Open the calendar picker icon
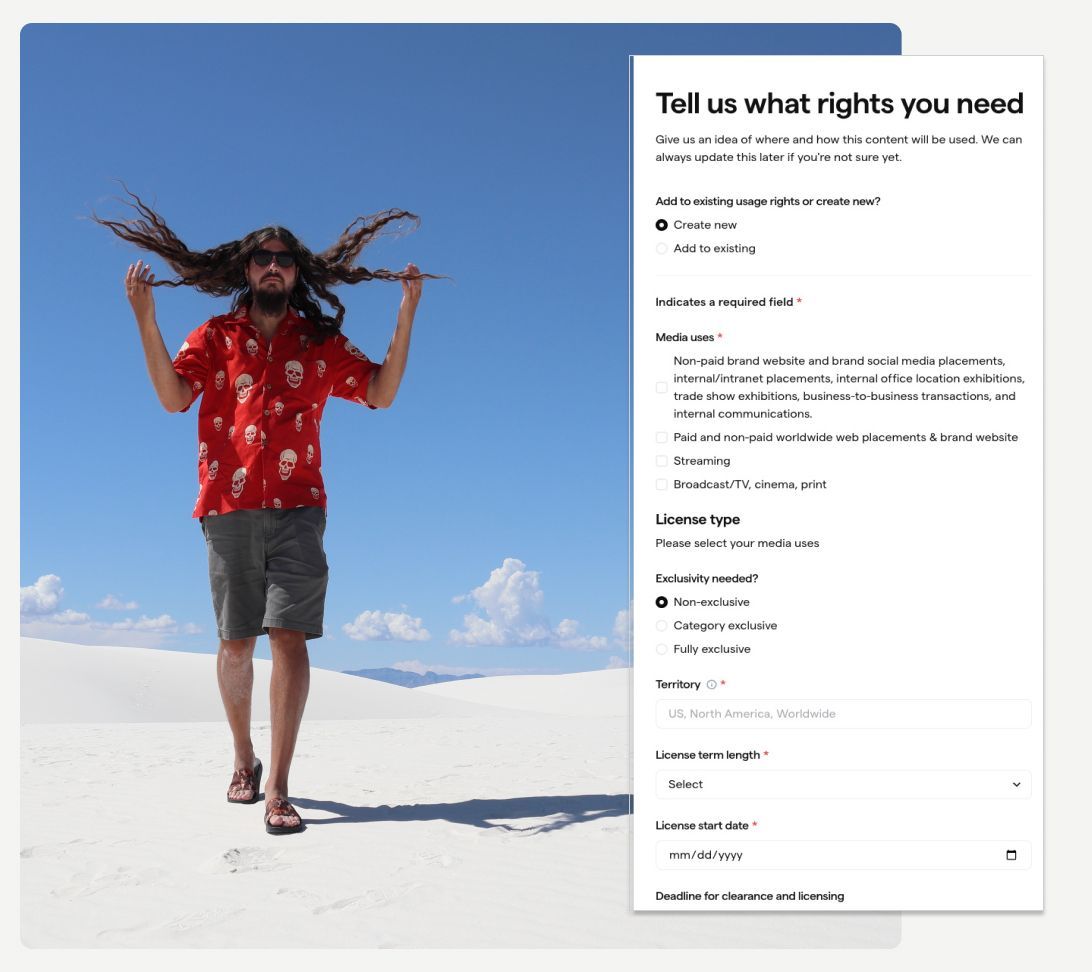This screenshot has height=972, width=1092. point(1011,855)
